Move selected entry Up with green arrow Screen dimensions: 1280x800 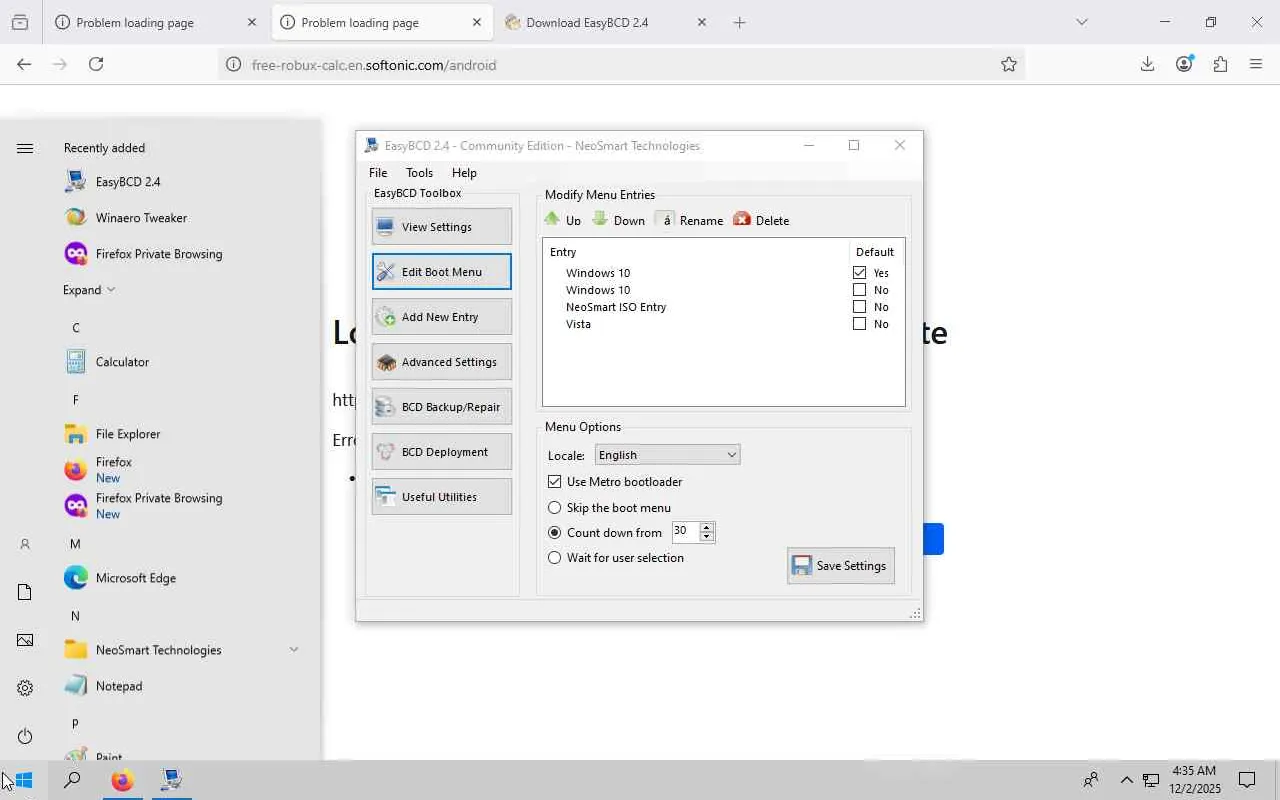(x=562, y=220)
